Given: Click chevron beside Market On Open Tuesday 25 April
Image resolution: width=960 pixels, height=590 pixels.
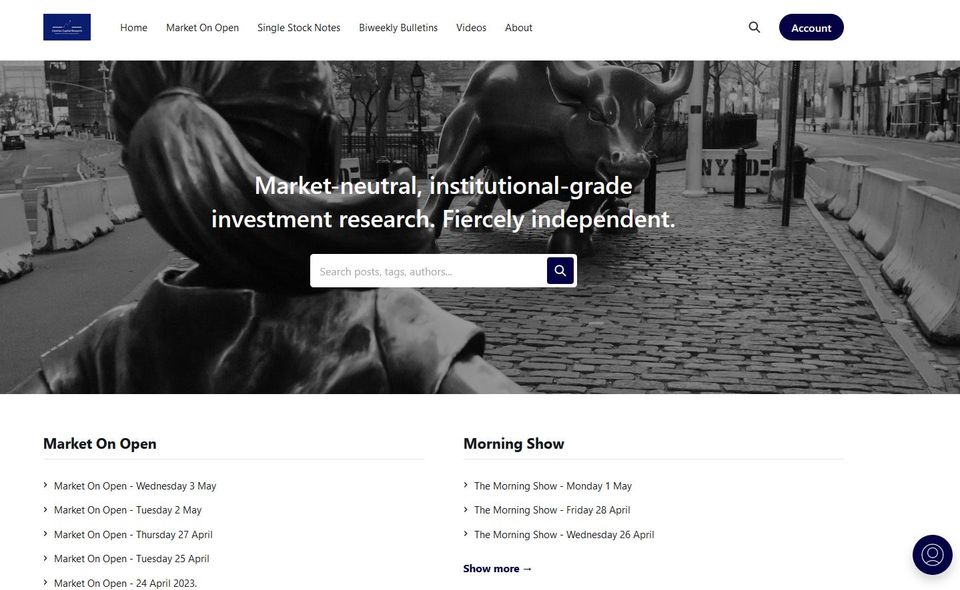Looking at the screenshot, I should 45,558.
